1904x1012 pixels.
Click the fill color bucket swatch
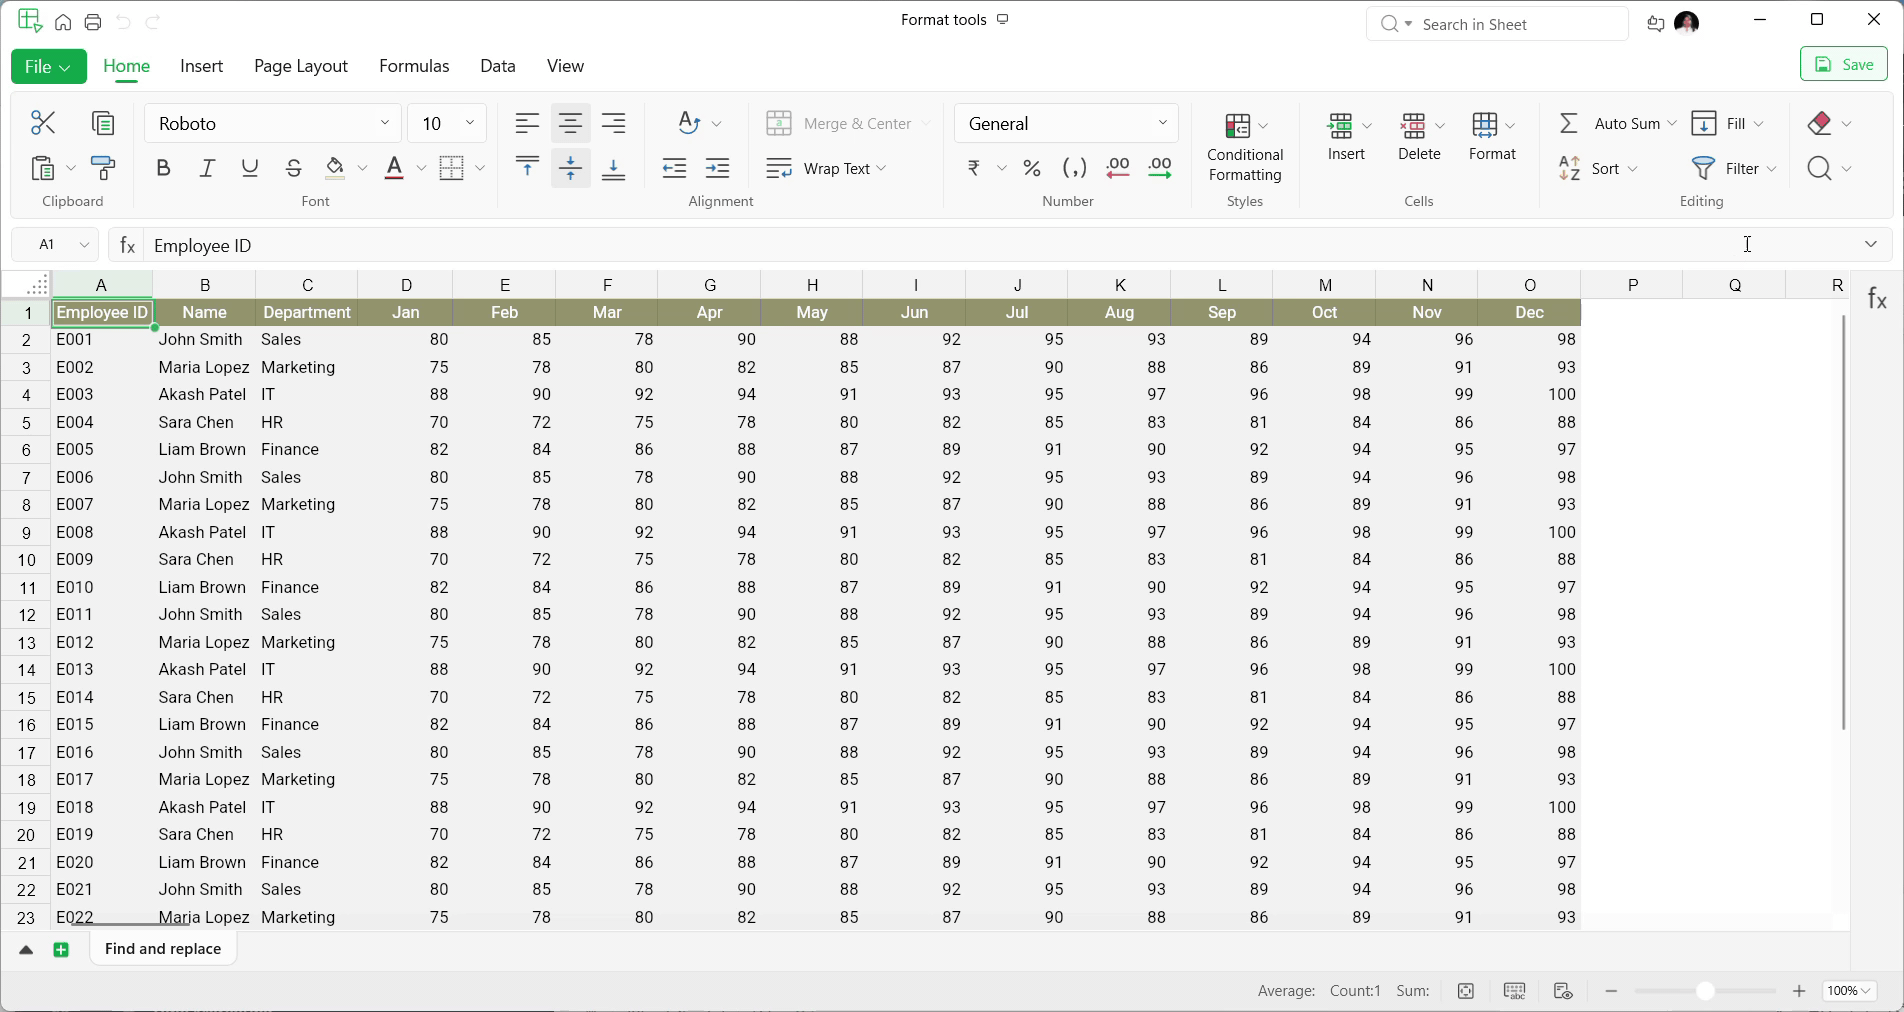(x=335, y=168)
